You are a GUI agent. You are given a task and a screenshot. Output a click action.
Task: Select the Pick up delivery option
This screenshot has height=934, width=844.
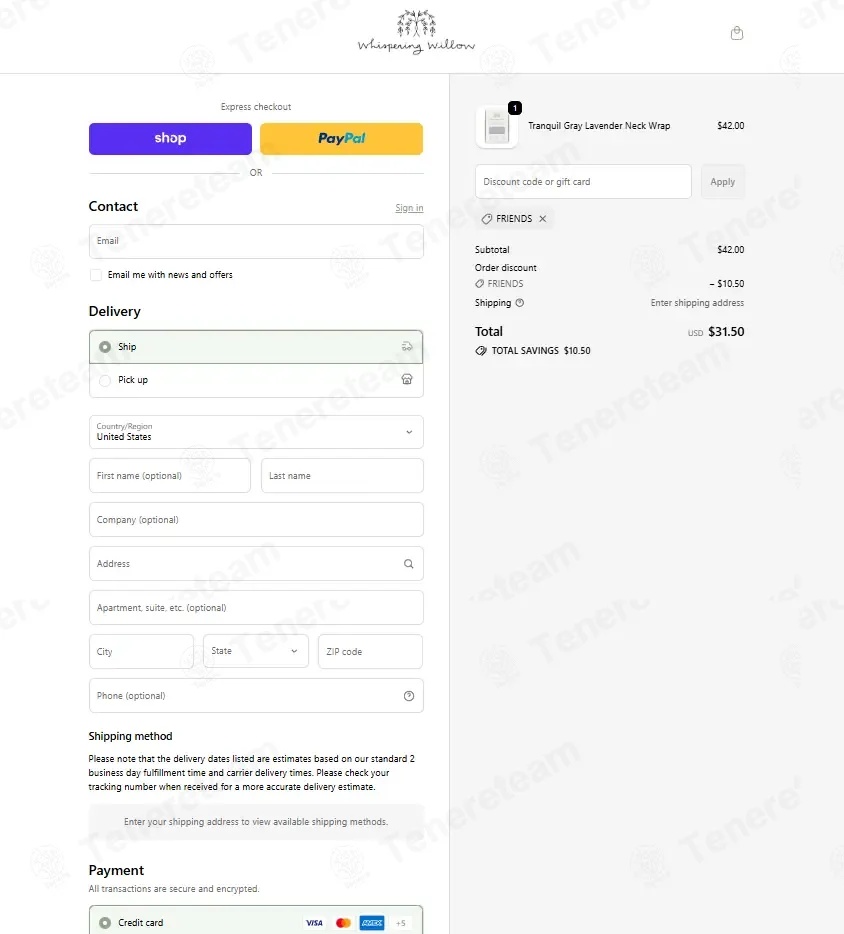coord(105,380)
